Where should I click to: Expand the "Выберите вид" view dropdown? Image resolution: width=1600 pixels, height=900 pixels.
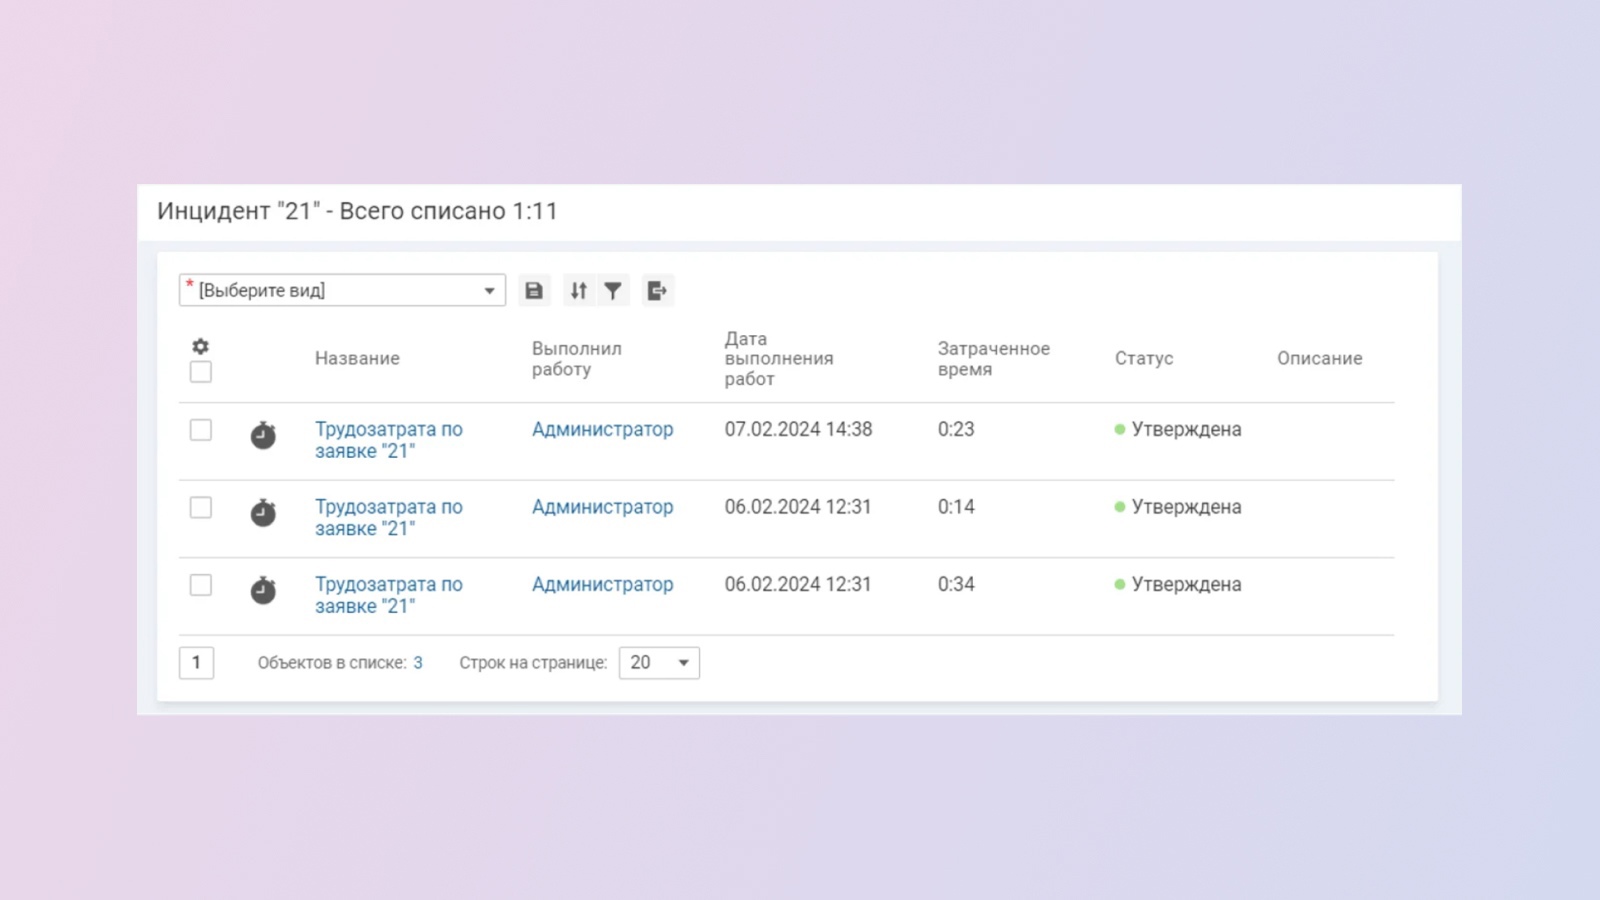[342, 291]
